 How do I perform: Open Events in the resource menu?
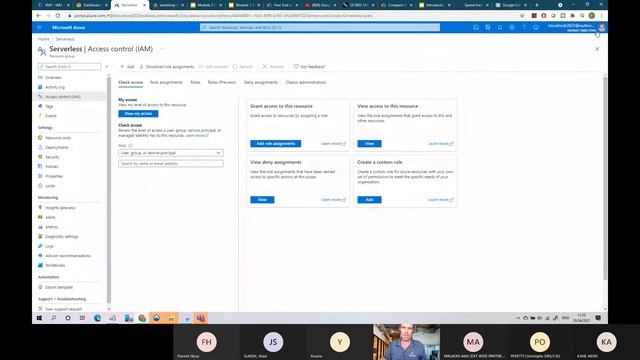pyautogui.click(x=51, y=116)
